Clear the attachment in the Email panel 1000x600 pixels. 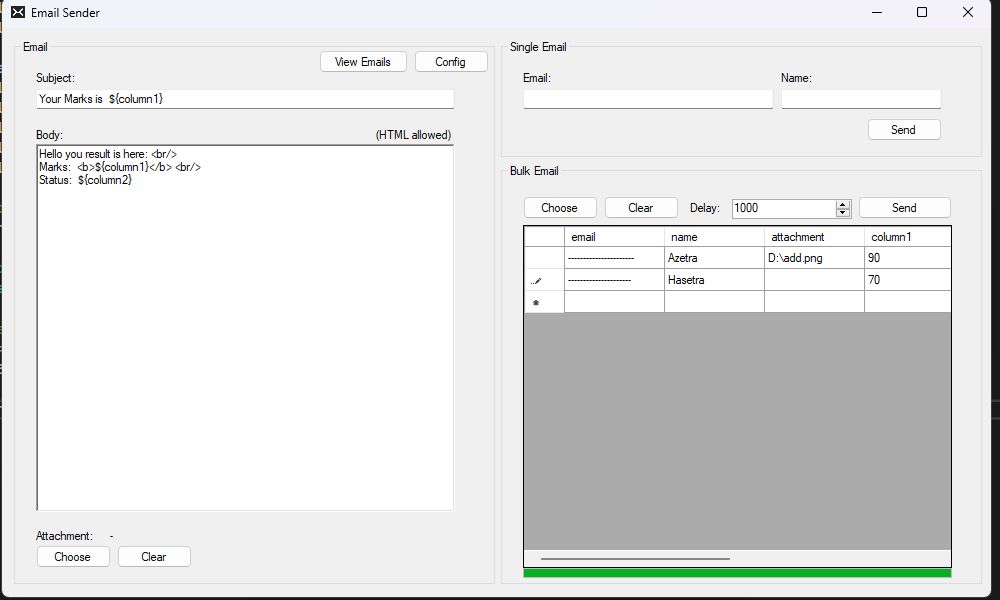pos(154,557)
